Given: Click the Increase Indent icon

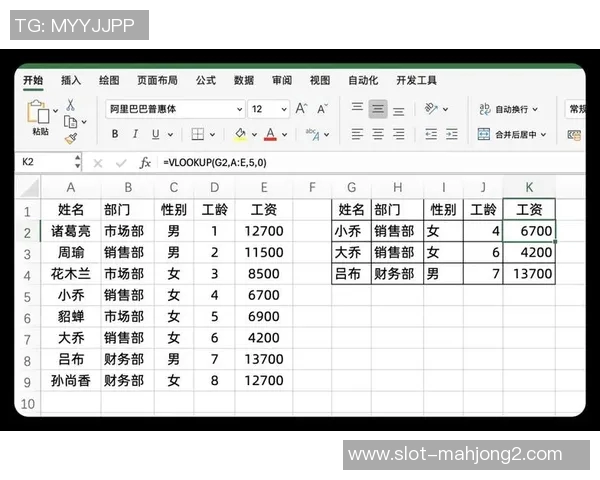Looking at the screenshot, I should pyautogui.click(x=452, y=134).
